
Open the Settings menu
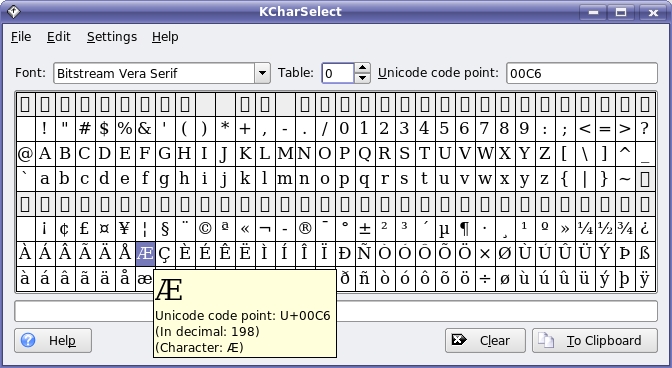pos(112,37)
